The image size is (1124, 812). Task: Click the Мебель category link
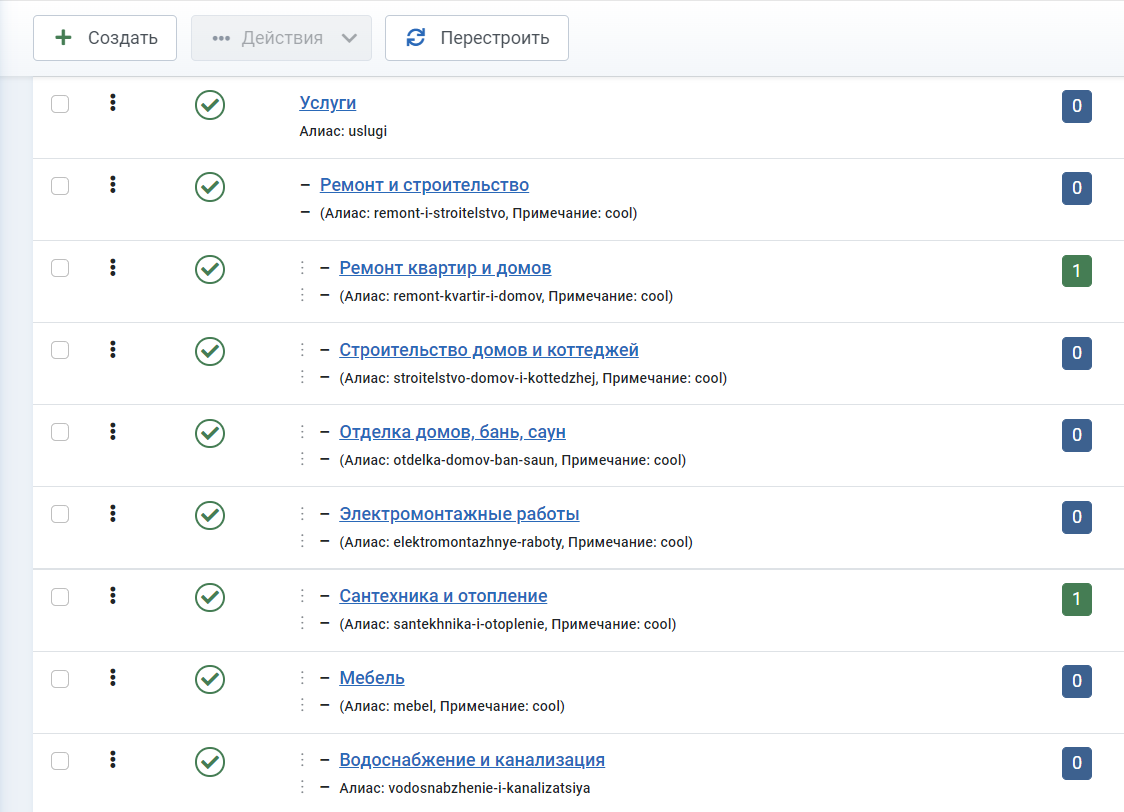point(371,678)
